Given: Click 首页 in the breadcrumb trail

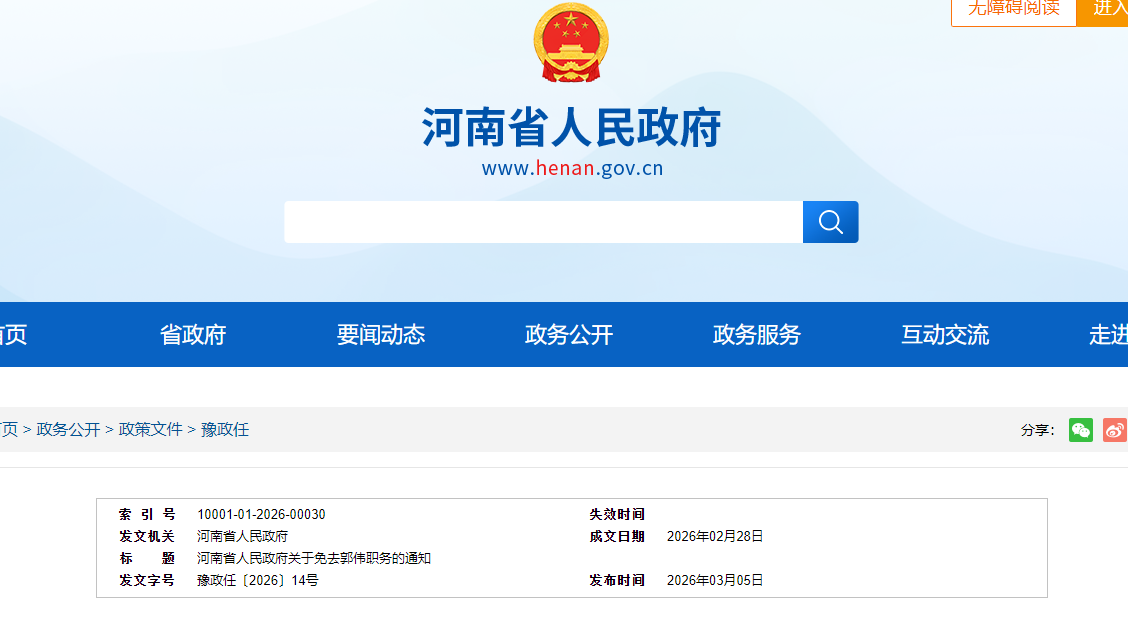Looking at the screenshot, I should click(8, 430).
